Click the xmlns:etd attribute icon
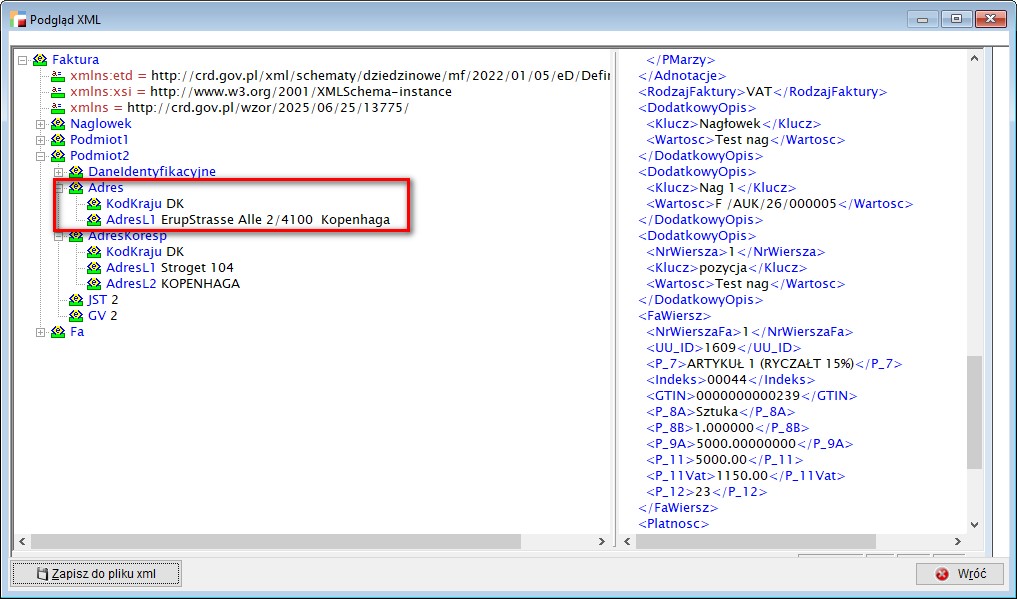This screenshot has height=599, width=1017. click(x=58, y=76)
